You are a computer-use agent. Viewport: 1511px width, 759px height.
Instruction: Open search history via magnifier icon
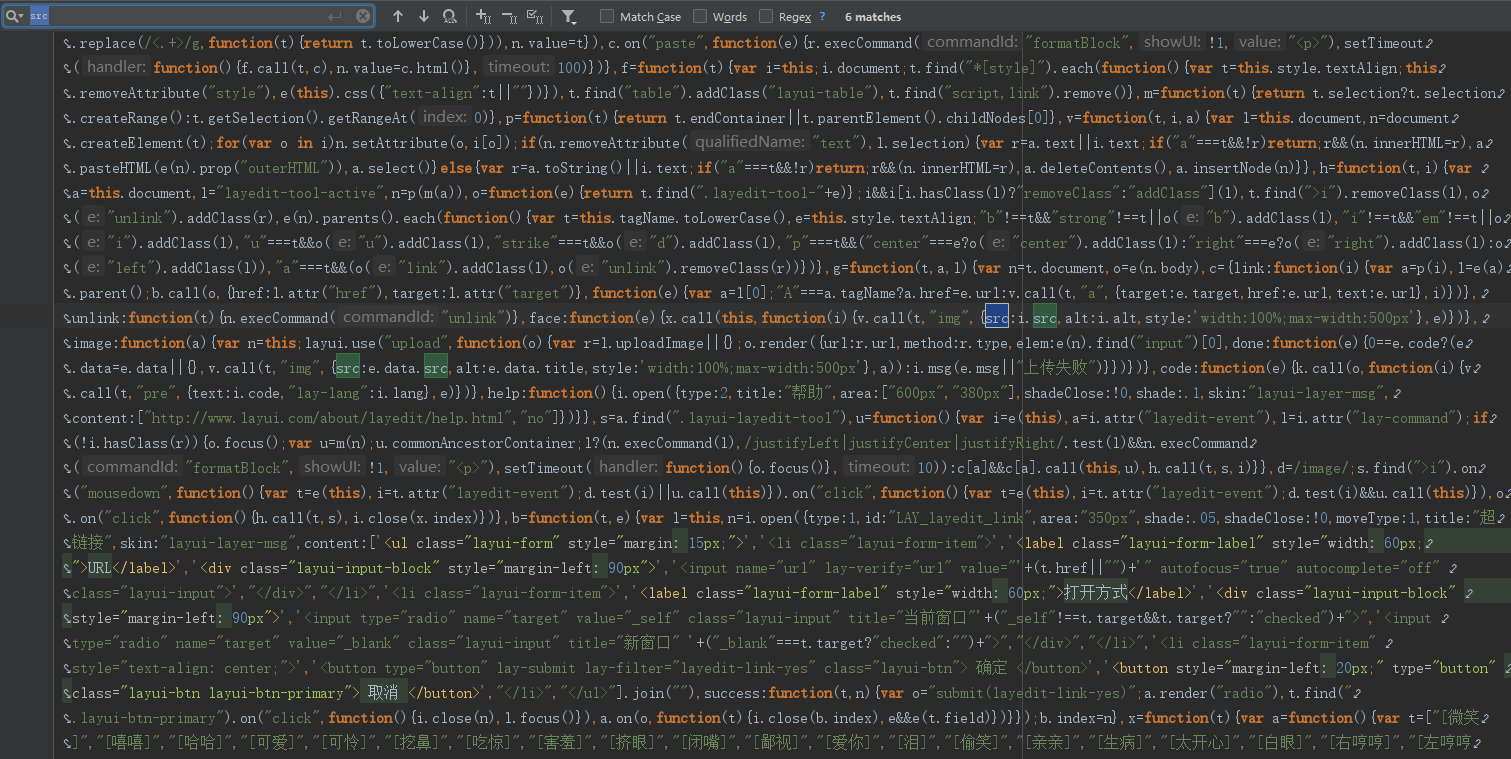click(14, 16)
